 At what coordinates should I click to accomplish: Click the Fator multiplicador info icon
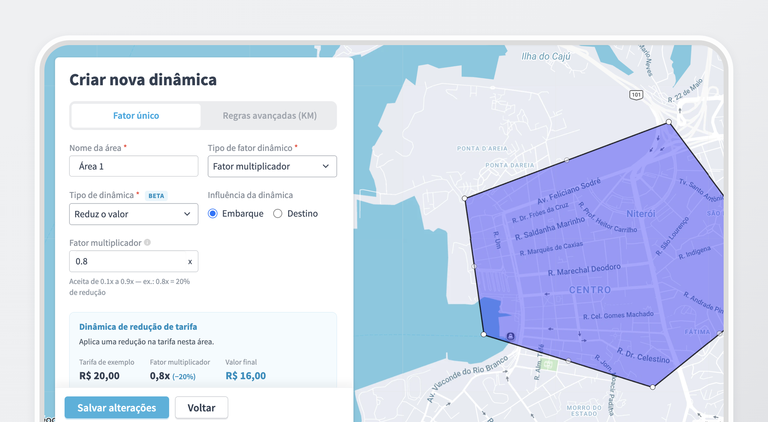[147, 242]
